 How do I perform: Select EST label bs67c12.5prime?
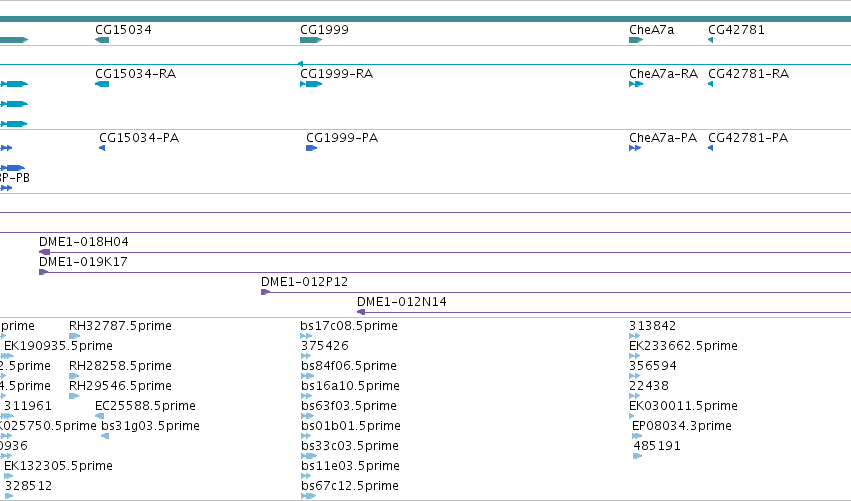pos(350,486)
